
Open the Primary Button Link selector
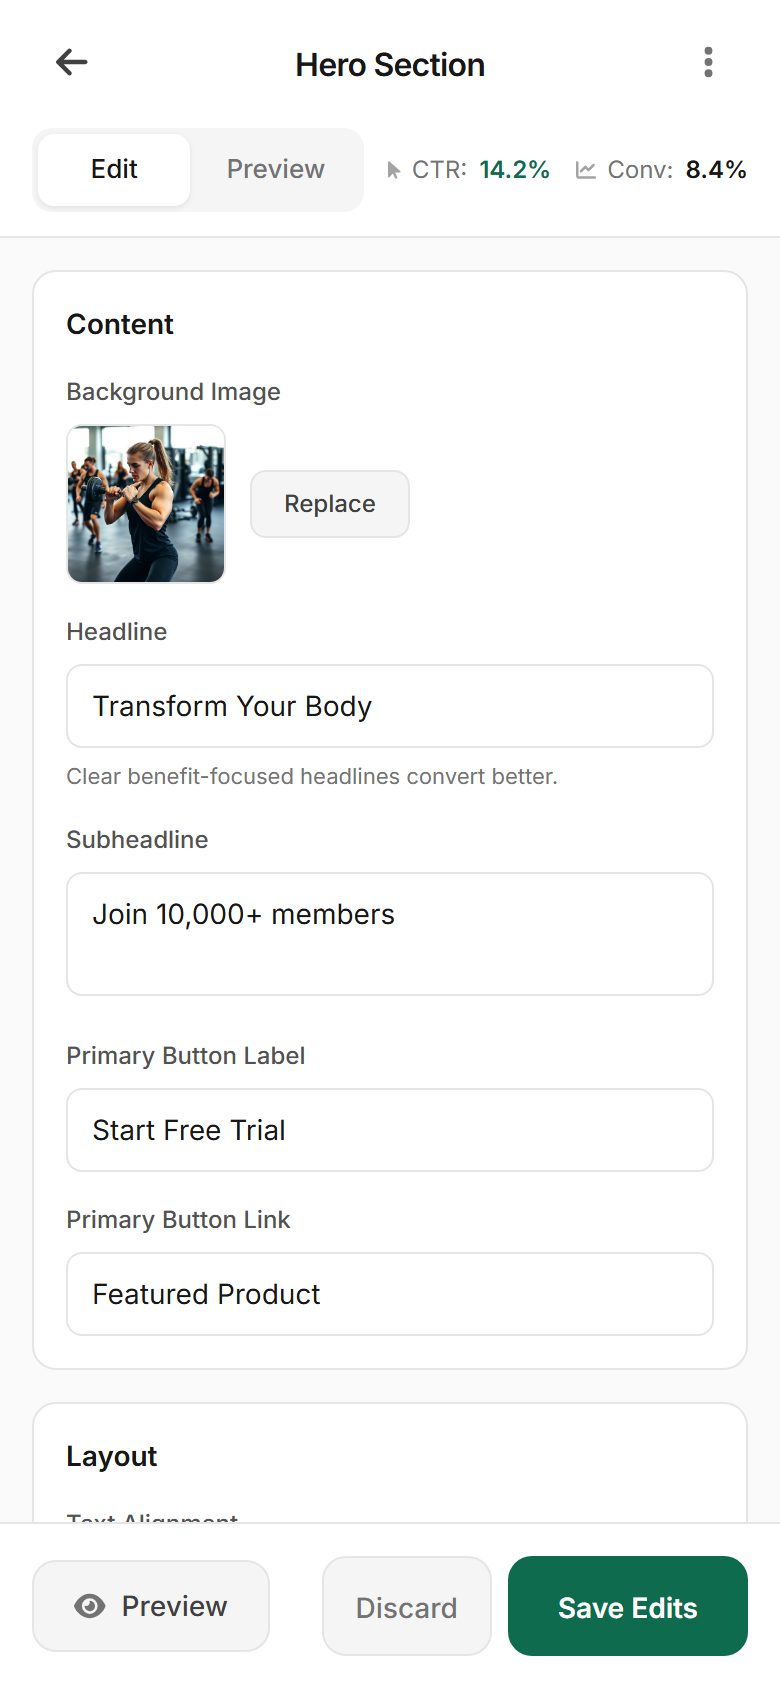[390, 1294]
